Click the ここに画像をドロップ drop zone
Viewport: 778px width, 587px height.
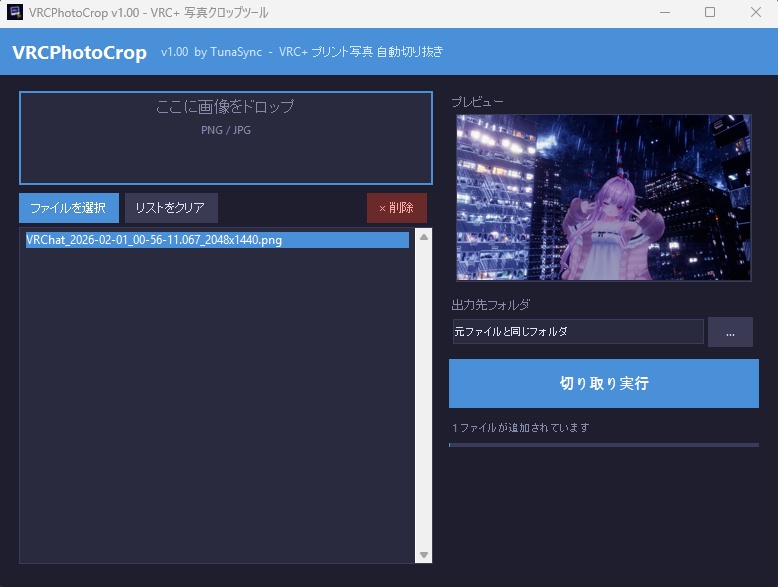click(226, 137)
